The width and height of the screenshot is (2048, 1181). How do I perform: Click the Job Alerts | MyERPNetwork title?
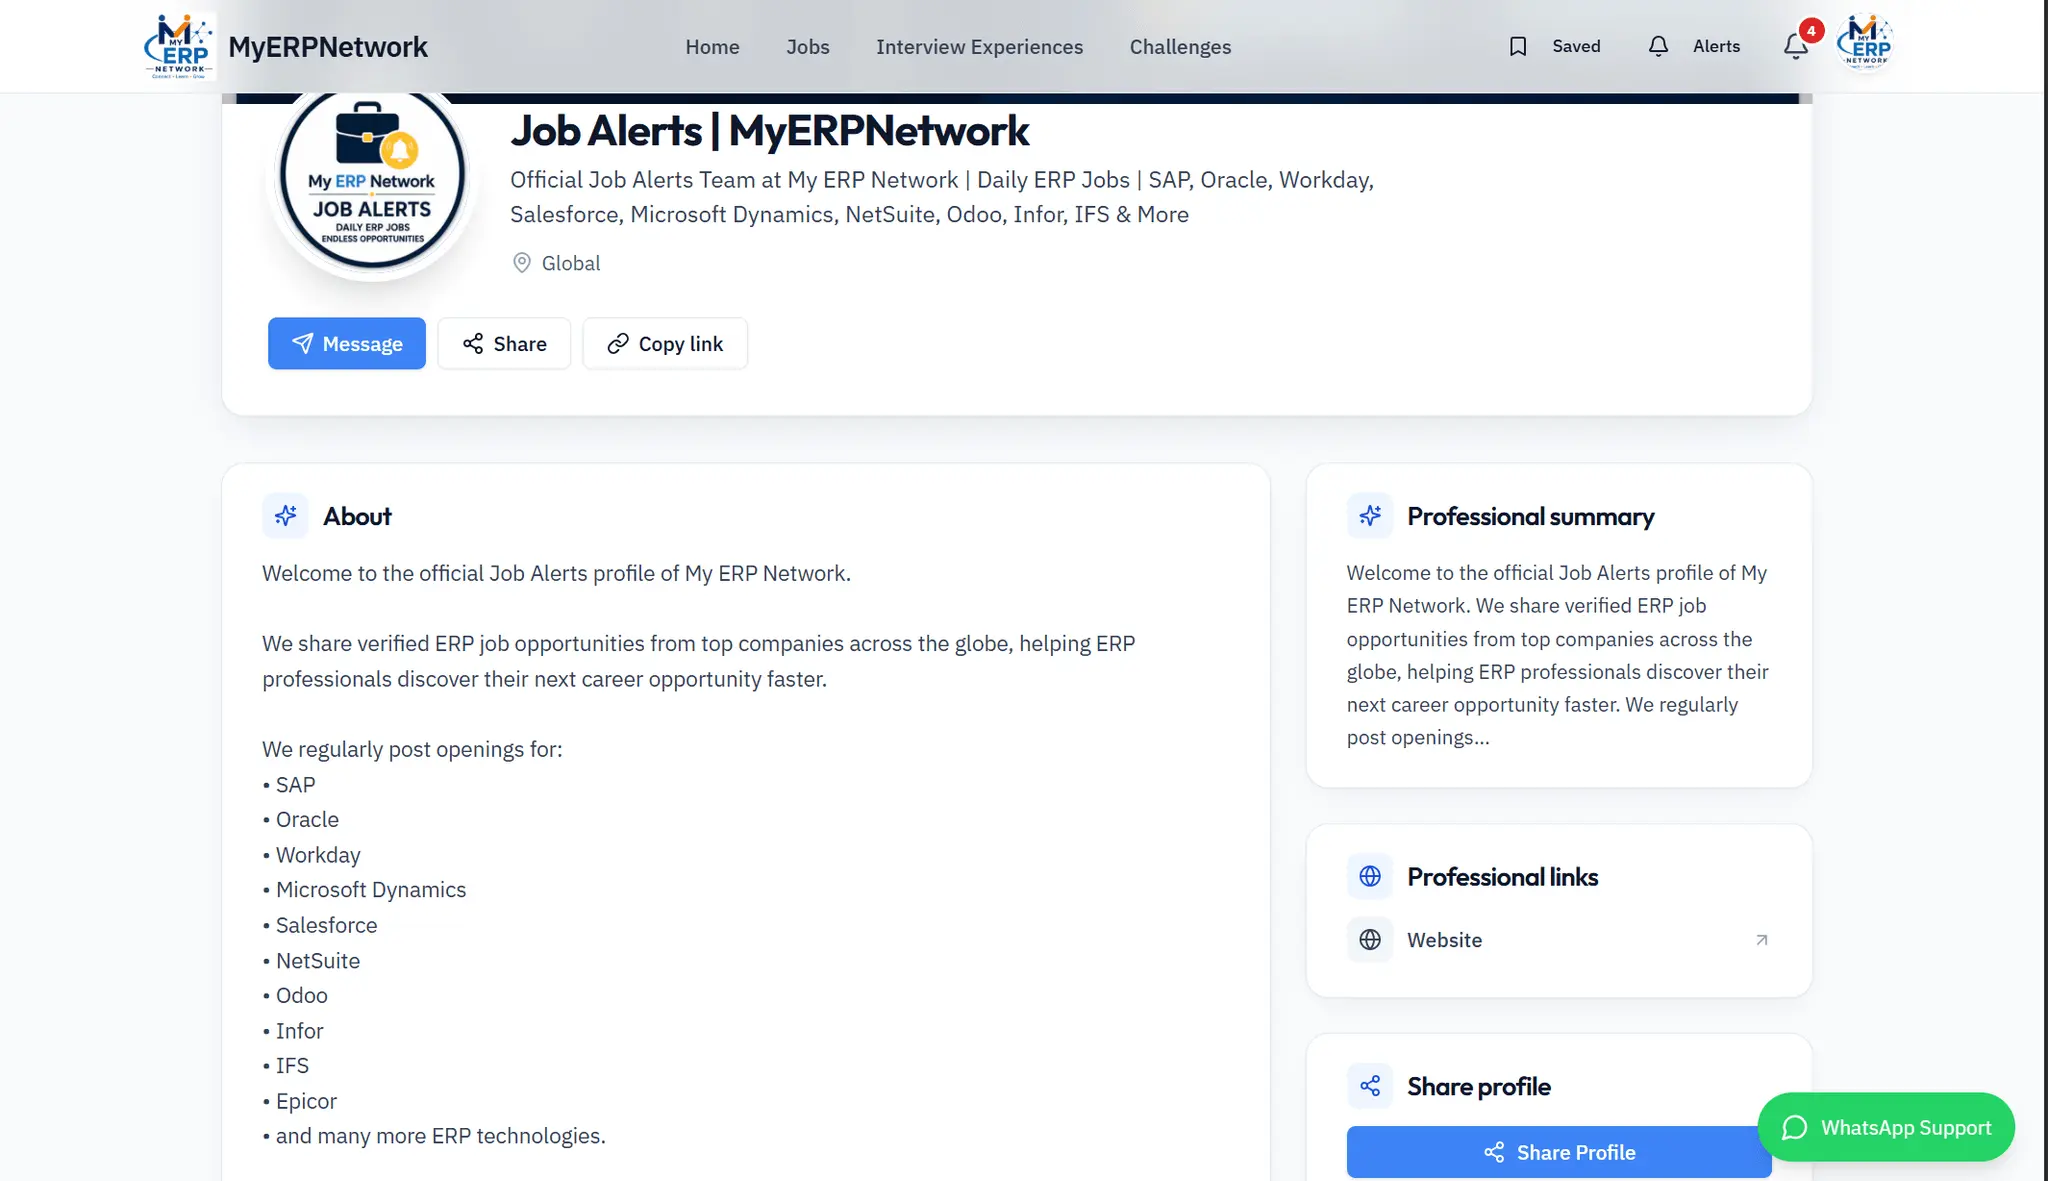(x=769, y=131)
